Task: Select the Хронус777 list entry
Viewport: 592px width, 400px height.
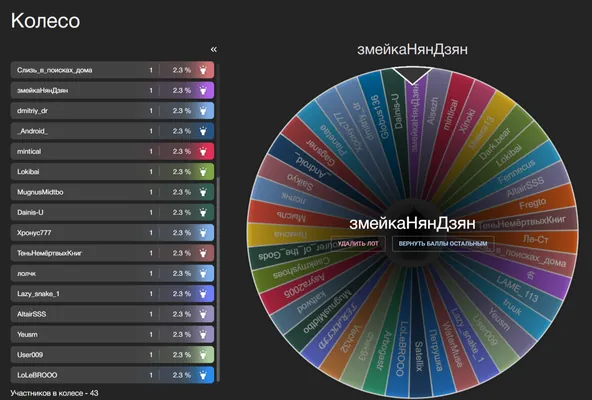Action: [x=112, y=233]
